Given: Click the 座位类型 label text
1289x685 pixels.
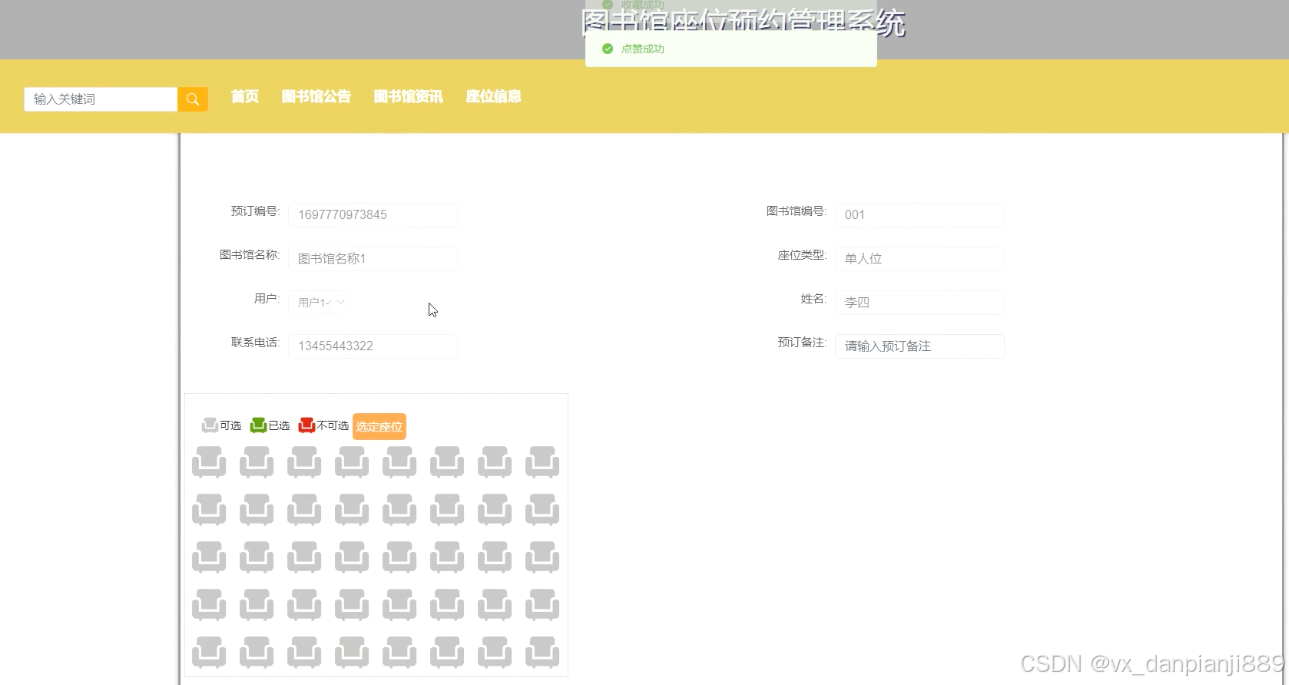Looking at the screenshot, I should (x=802, y=255).
